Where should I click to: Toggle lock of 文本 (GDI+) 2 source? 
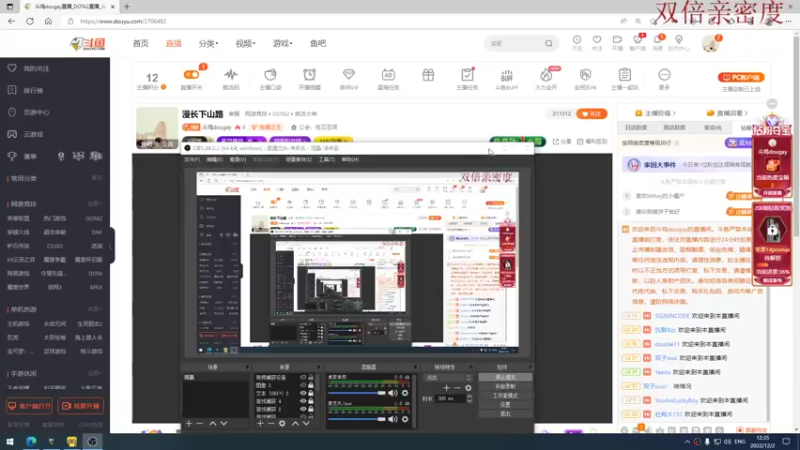click(311, 393)
